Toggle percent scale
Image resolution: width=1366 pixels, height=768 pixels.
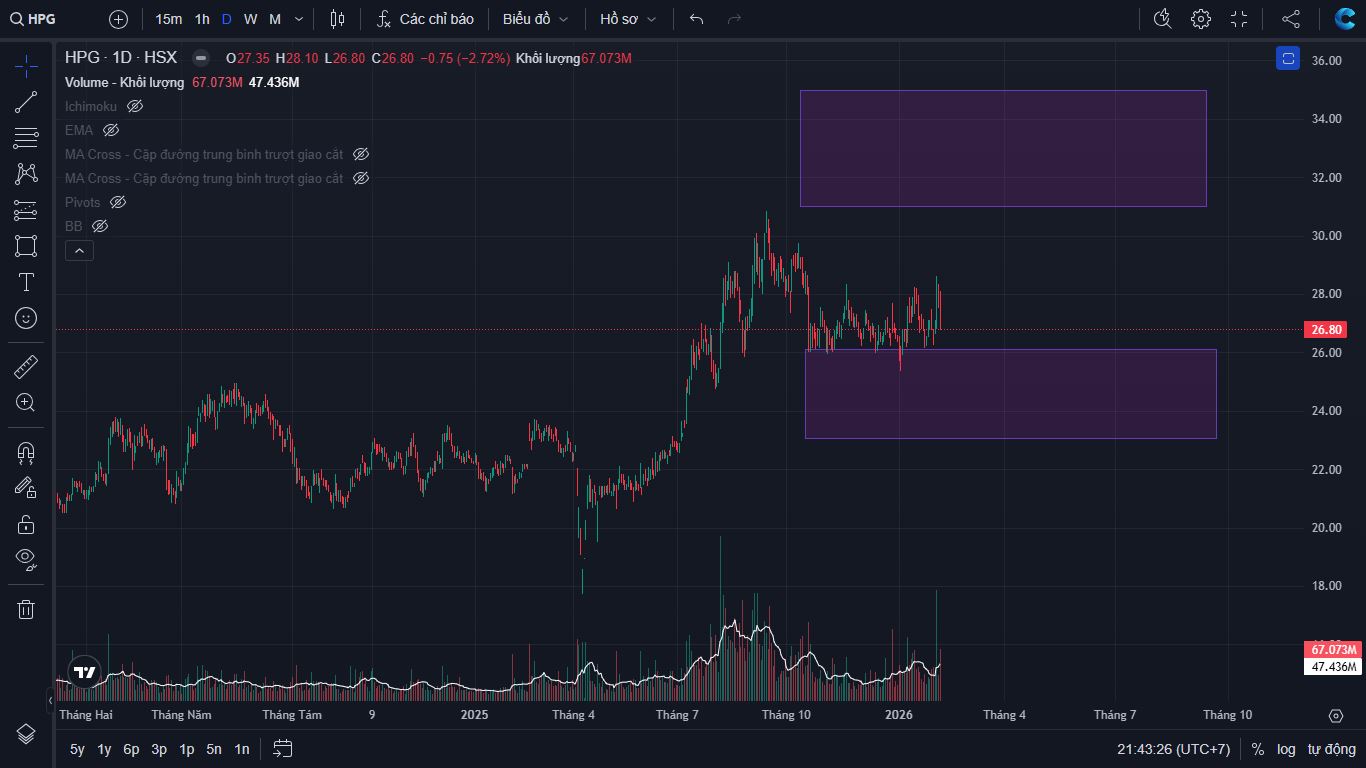[1257, 749]
